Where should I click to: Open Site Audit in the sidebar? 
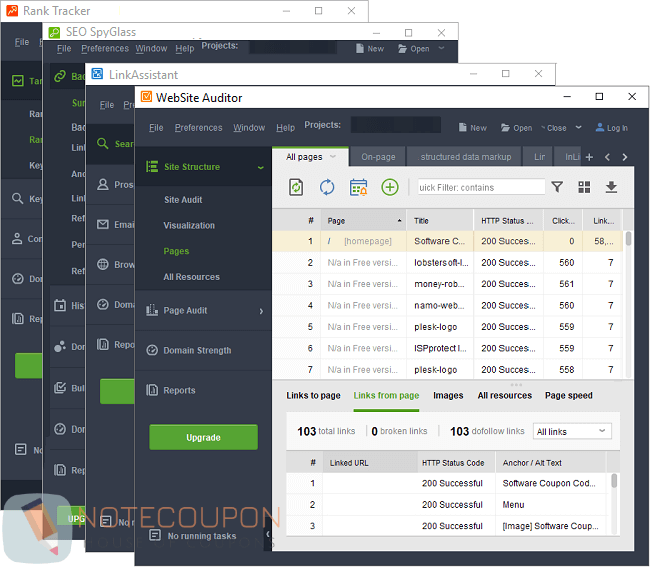(183, 199)
